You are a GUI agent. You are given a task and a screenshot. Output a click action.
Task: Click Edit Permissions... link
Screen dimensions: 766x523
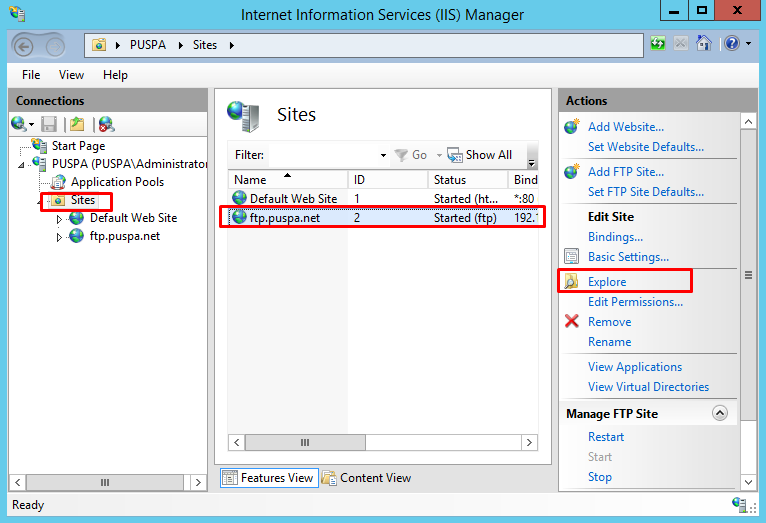[636, 302]
